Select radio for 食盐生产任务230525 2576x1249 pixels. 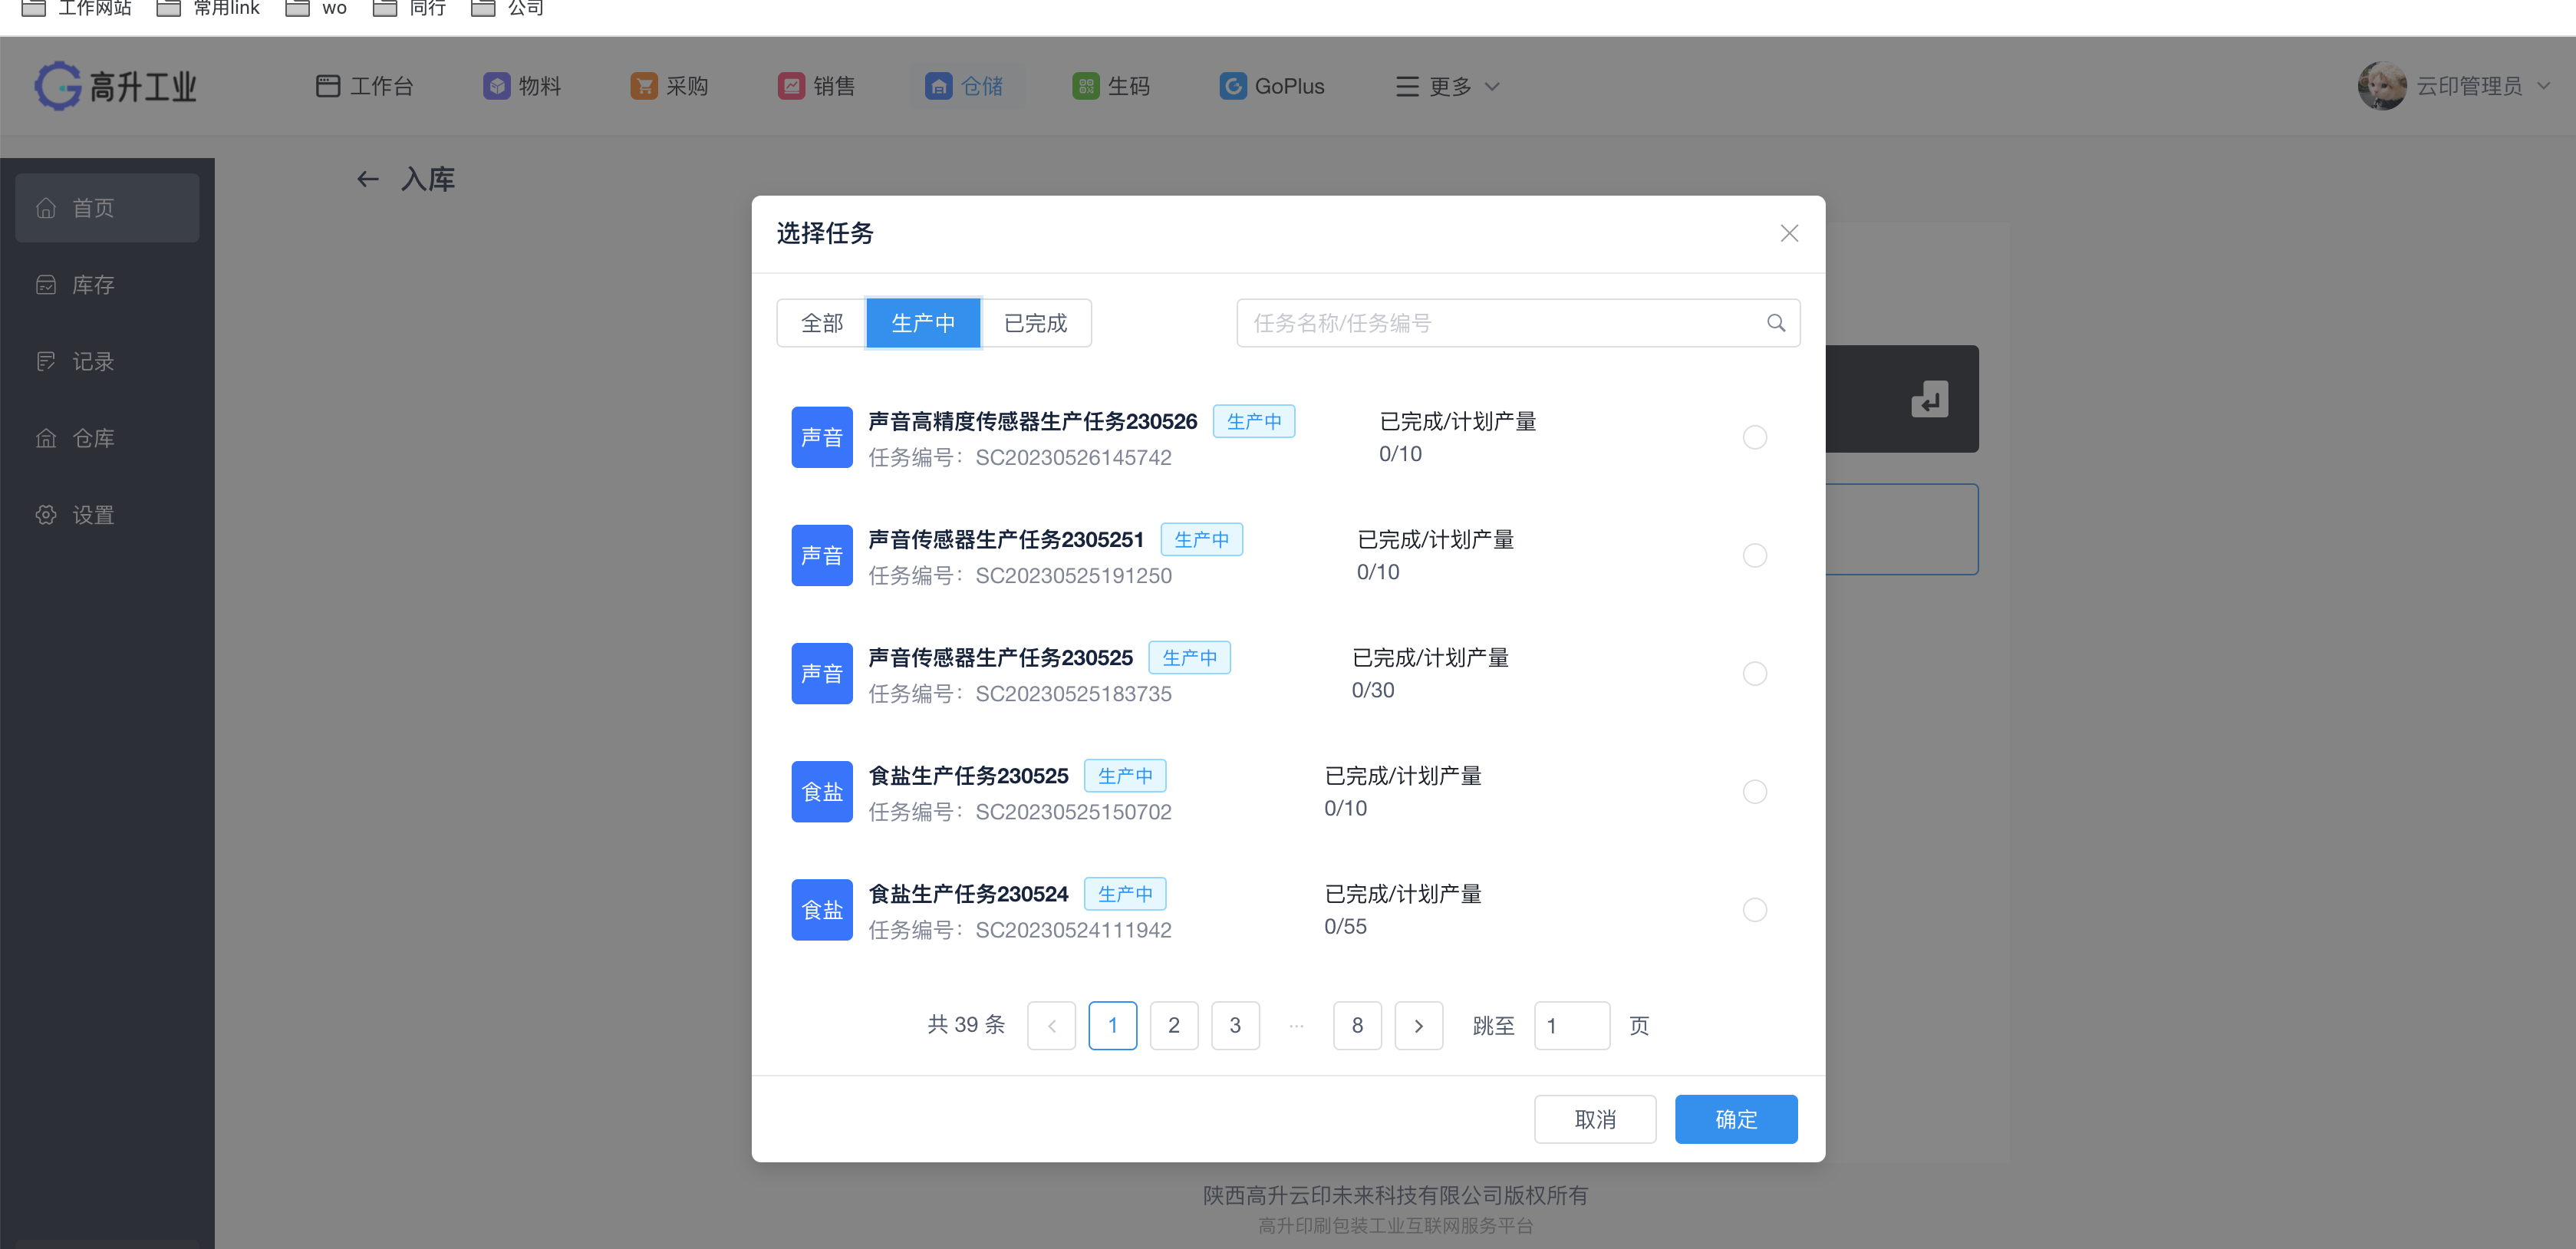[1754, 791]
